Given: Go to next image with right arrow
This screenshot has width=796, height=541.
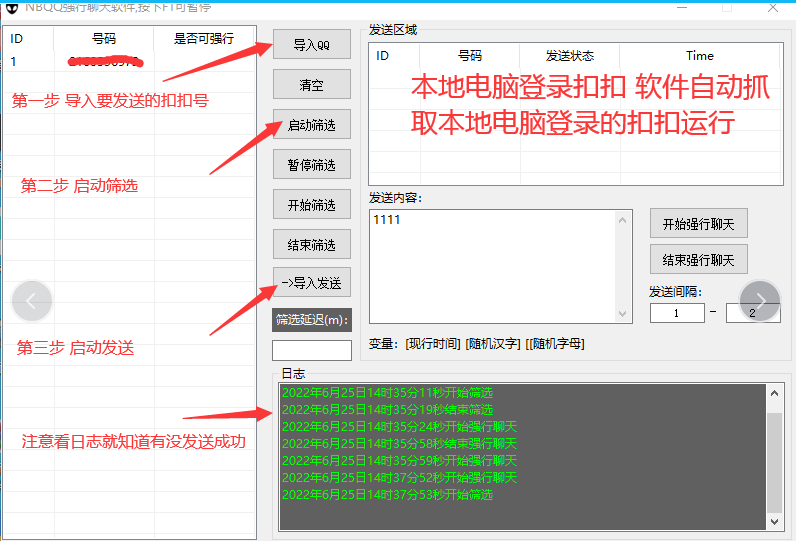Looking at the screenshot, I should click(x=760, y=301).
